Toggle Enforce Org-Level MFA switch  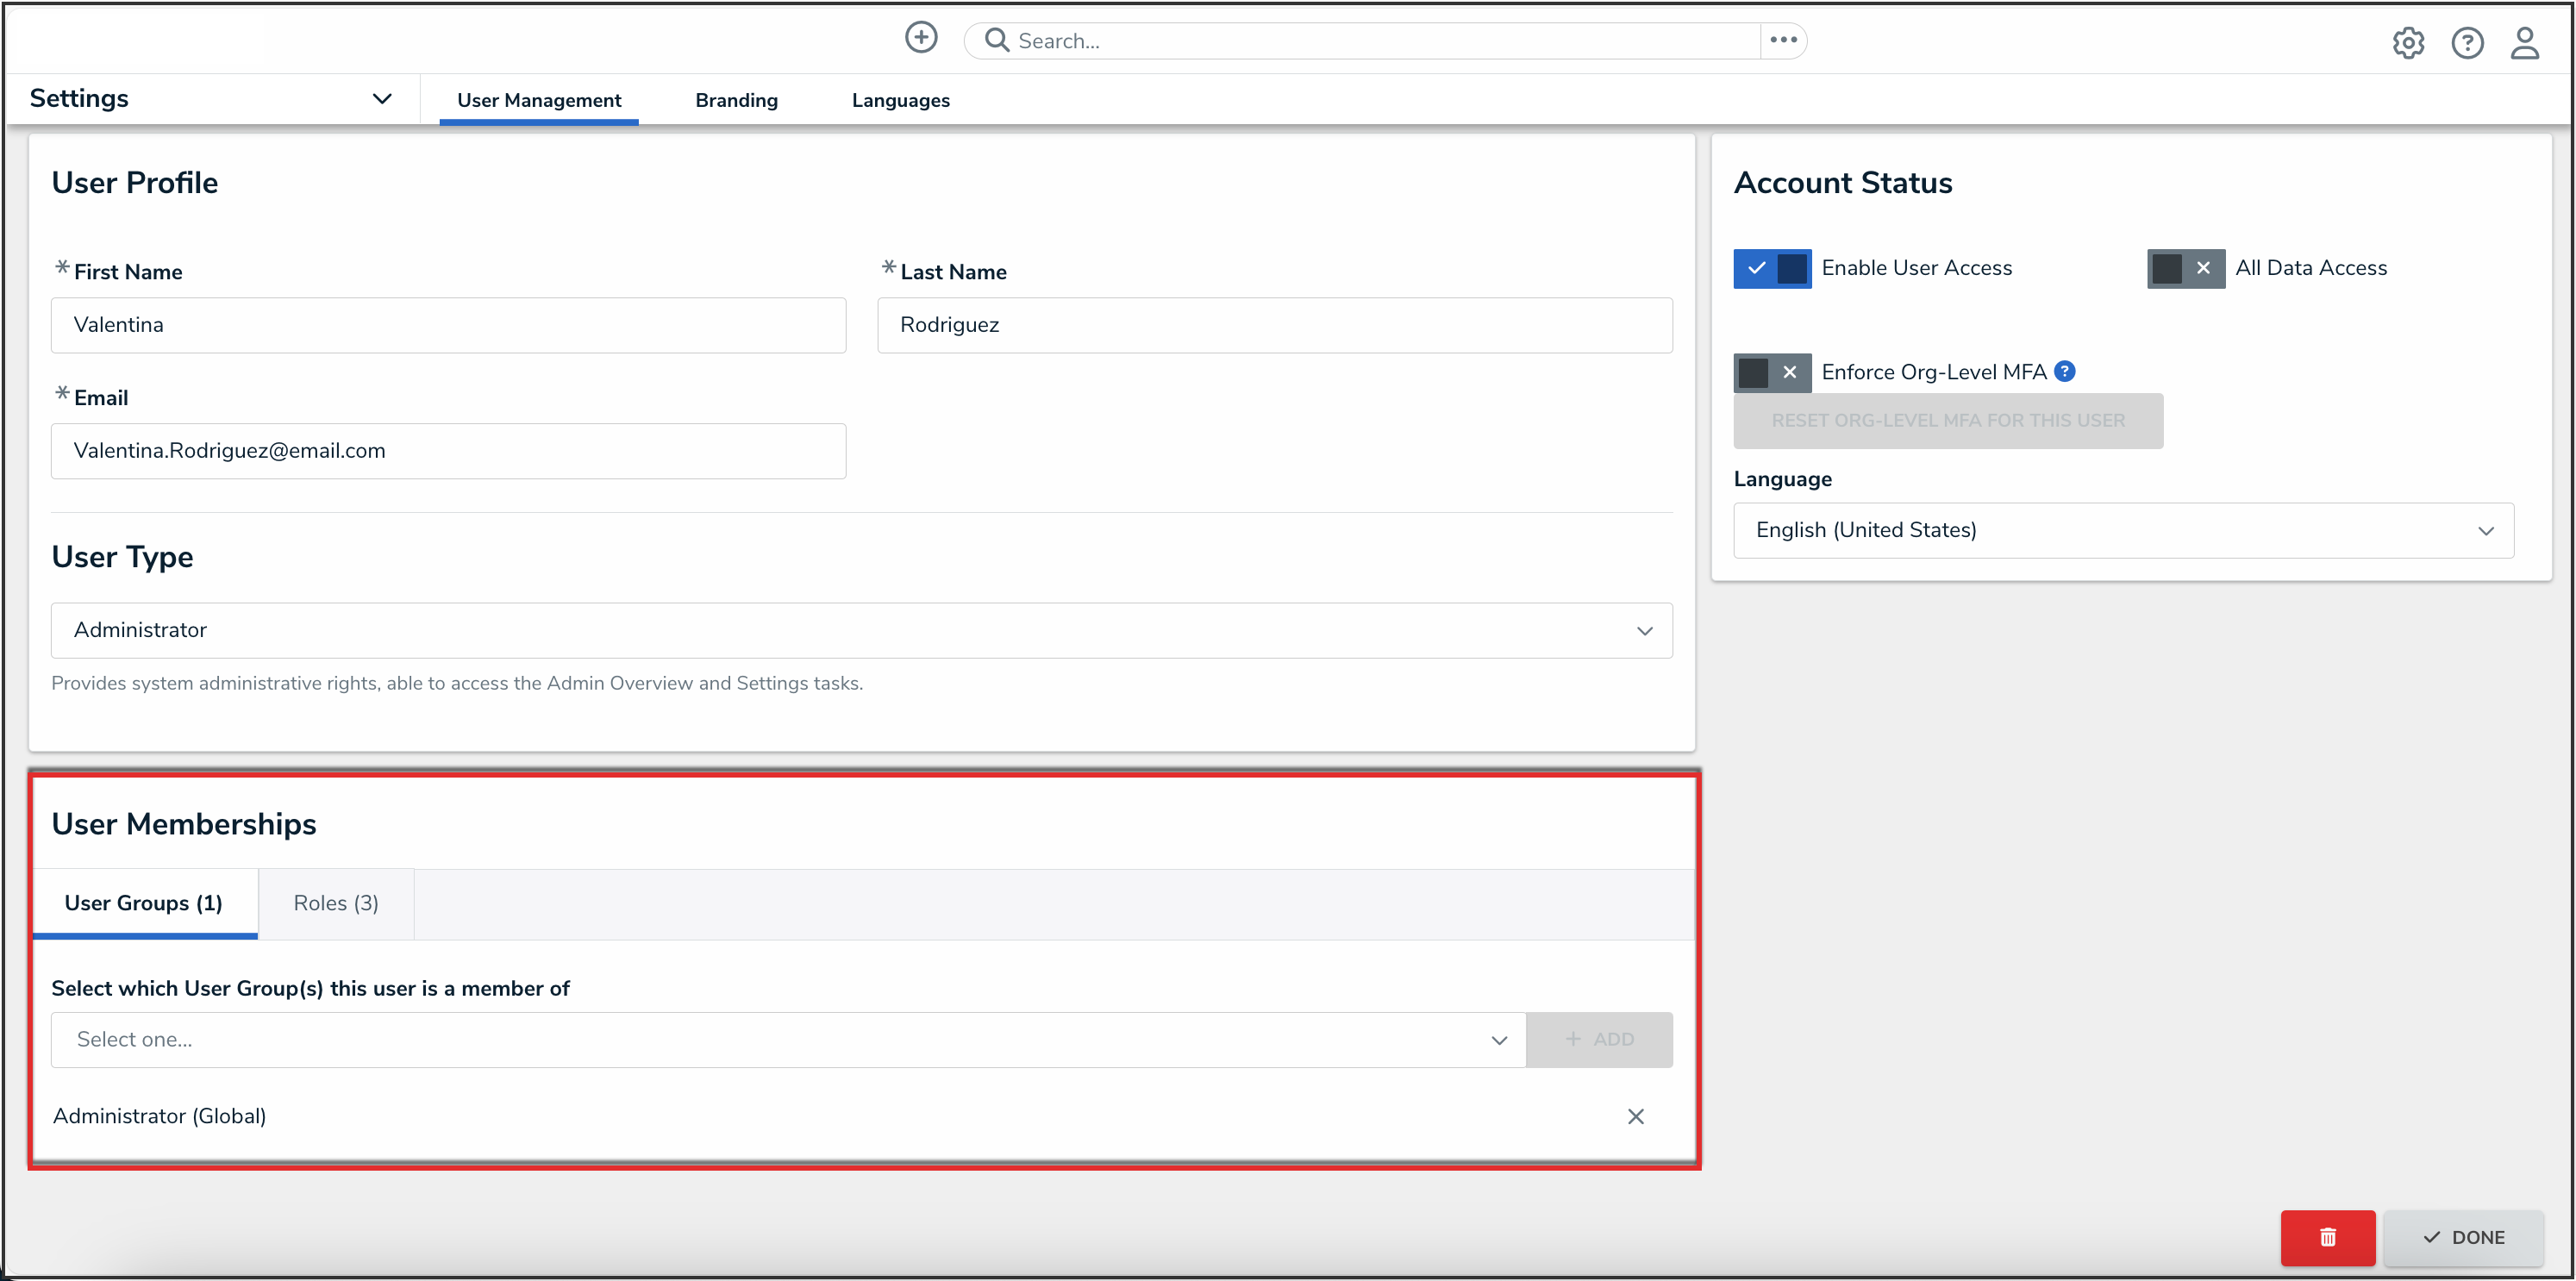[1772, 372]
